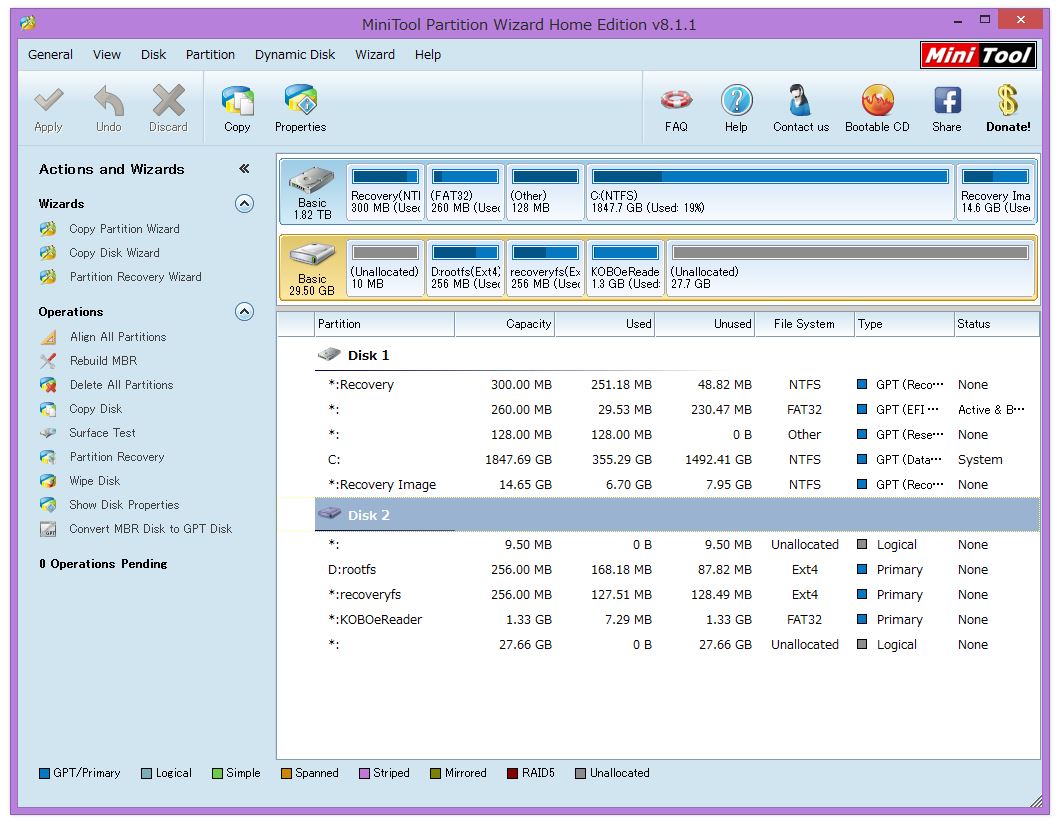Screen dimensions: 1063x823
Task: Click the MiniTool logo
Action: pyautogui.click(x=978, y=55)
